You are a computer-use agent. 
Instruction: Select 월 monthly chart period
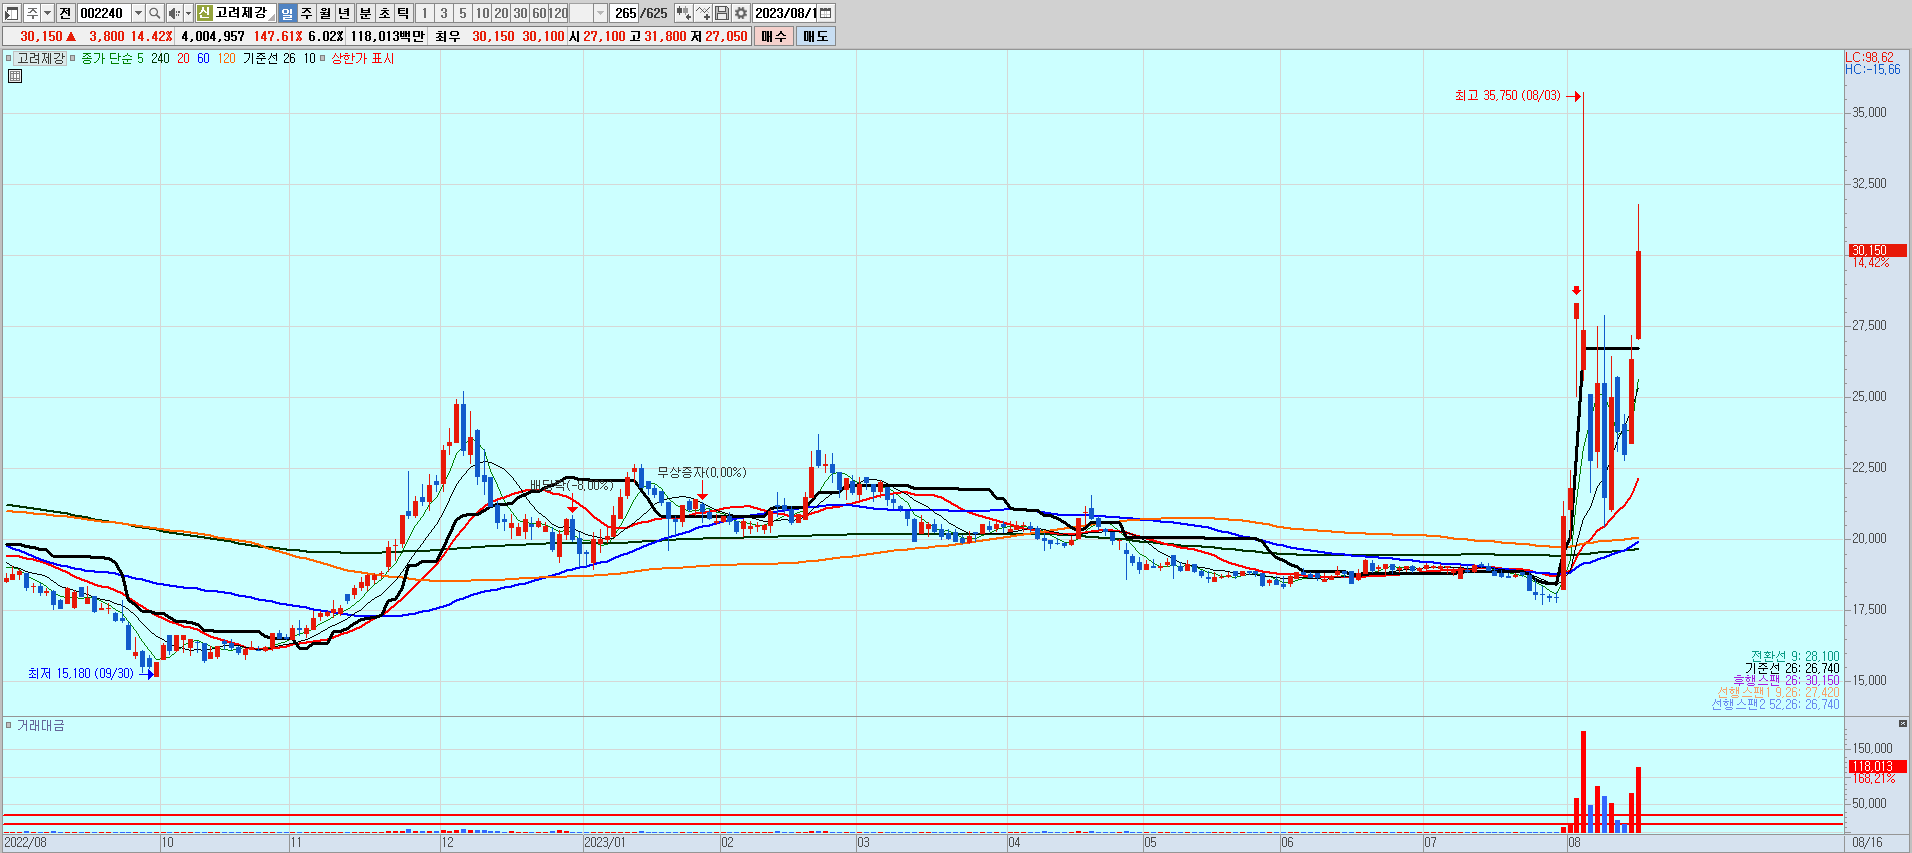coord(325,13)
